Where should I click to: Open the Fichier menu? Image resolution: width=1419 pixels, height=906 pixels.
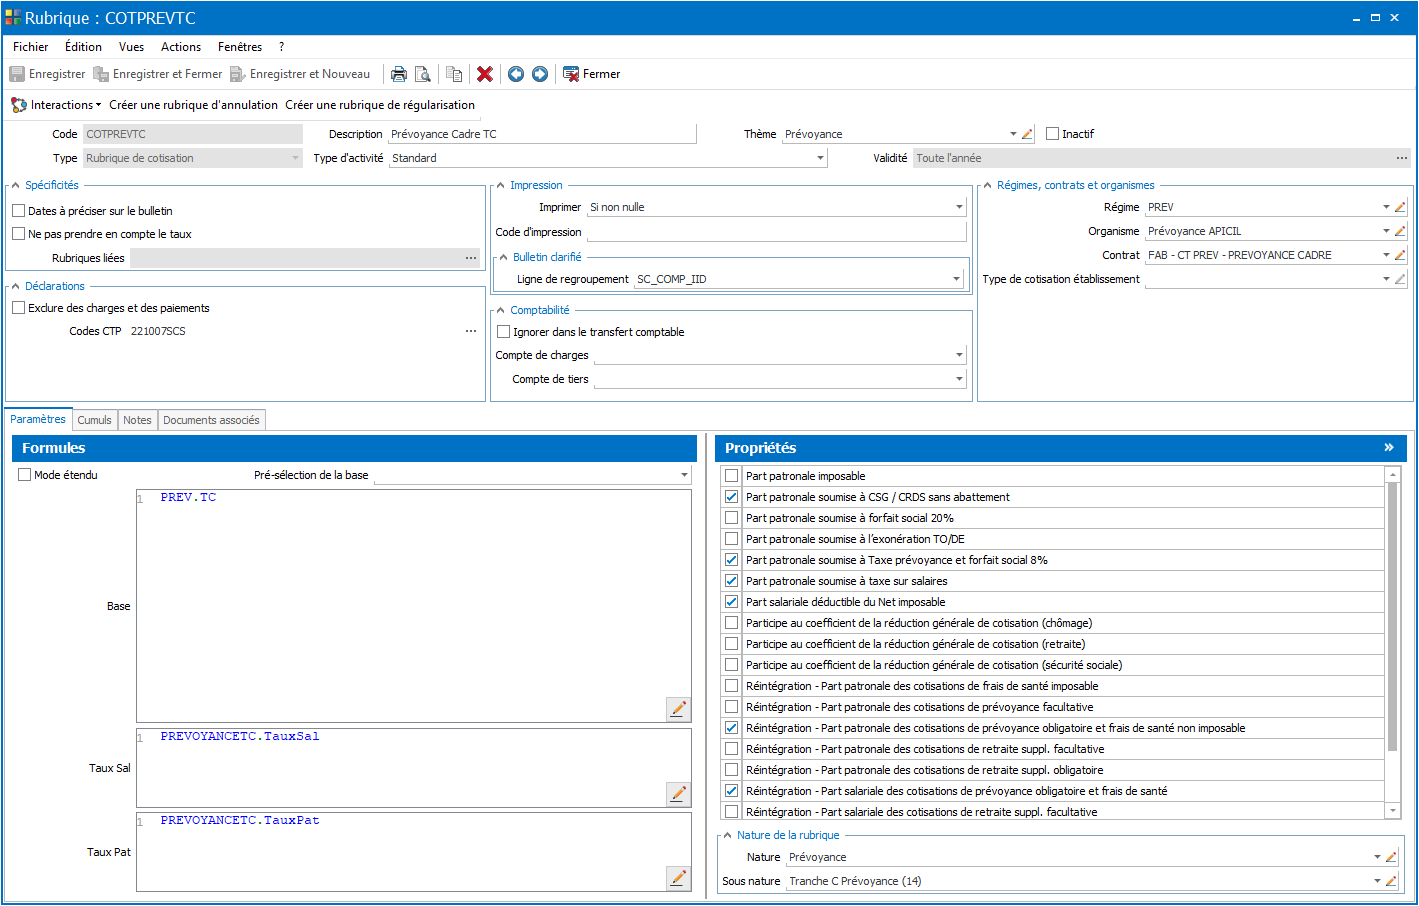point(31,47)
